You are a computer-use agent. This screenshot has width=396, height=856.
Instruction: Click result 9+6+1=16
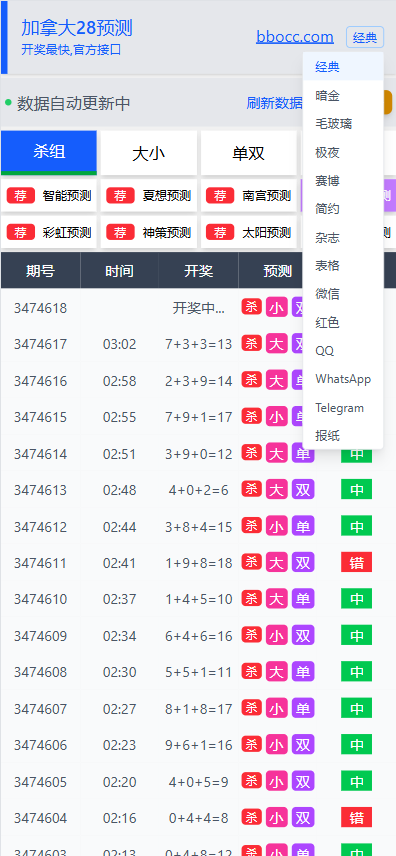point(199,745)
